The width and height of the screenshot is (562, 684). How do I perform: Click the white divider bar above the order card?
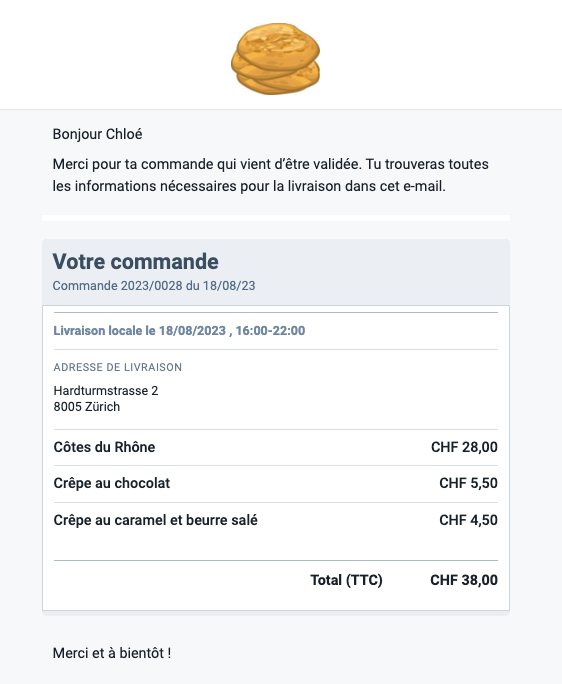pos(276,218)
